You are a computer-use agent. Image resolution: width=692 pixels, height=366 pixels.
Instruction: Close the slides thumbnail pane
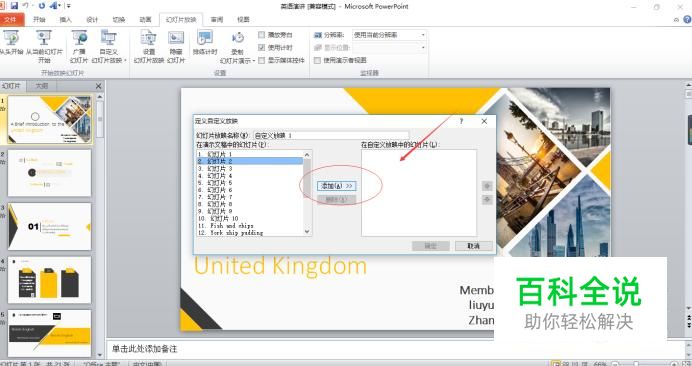pos(98,86)
